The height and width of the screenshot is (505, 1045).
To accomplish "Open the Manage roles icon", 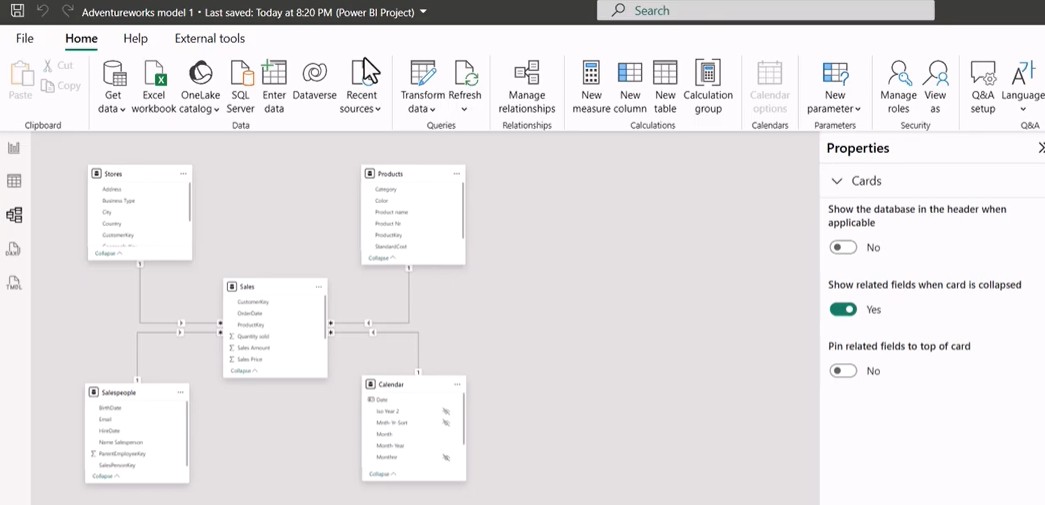I will [x=898, y=74].
